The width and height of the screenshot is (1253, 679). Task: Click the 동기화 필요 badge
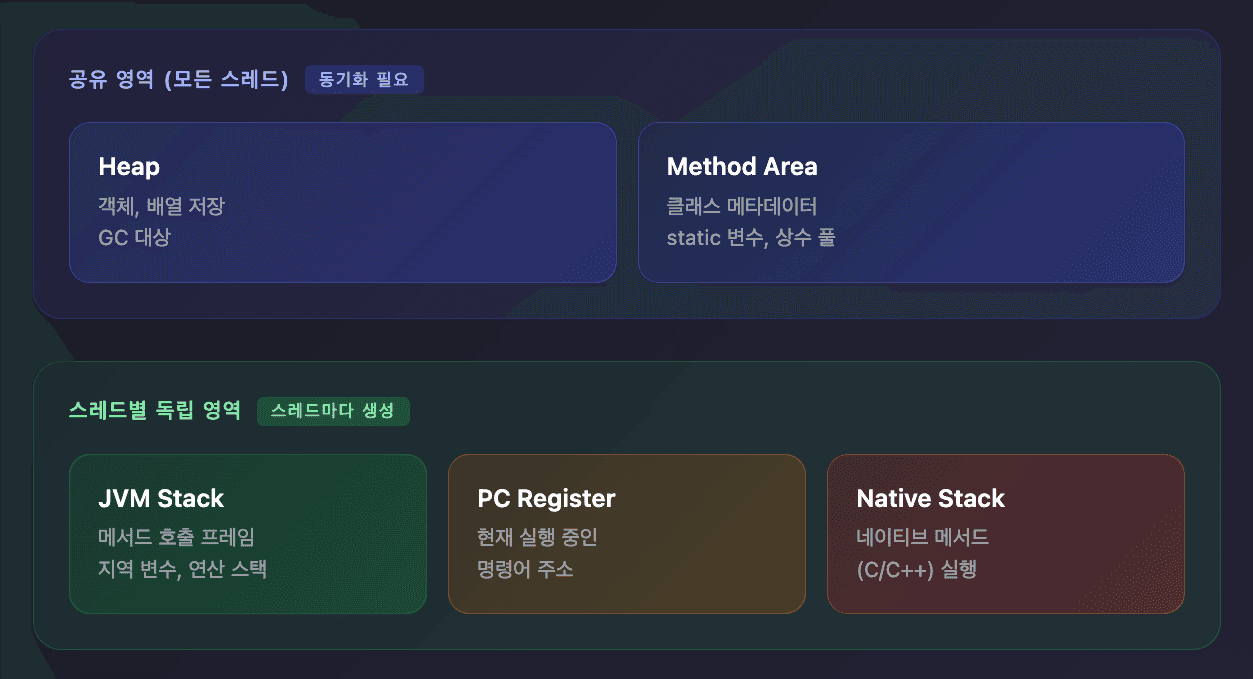click(x=364, y=80)
